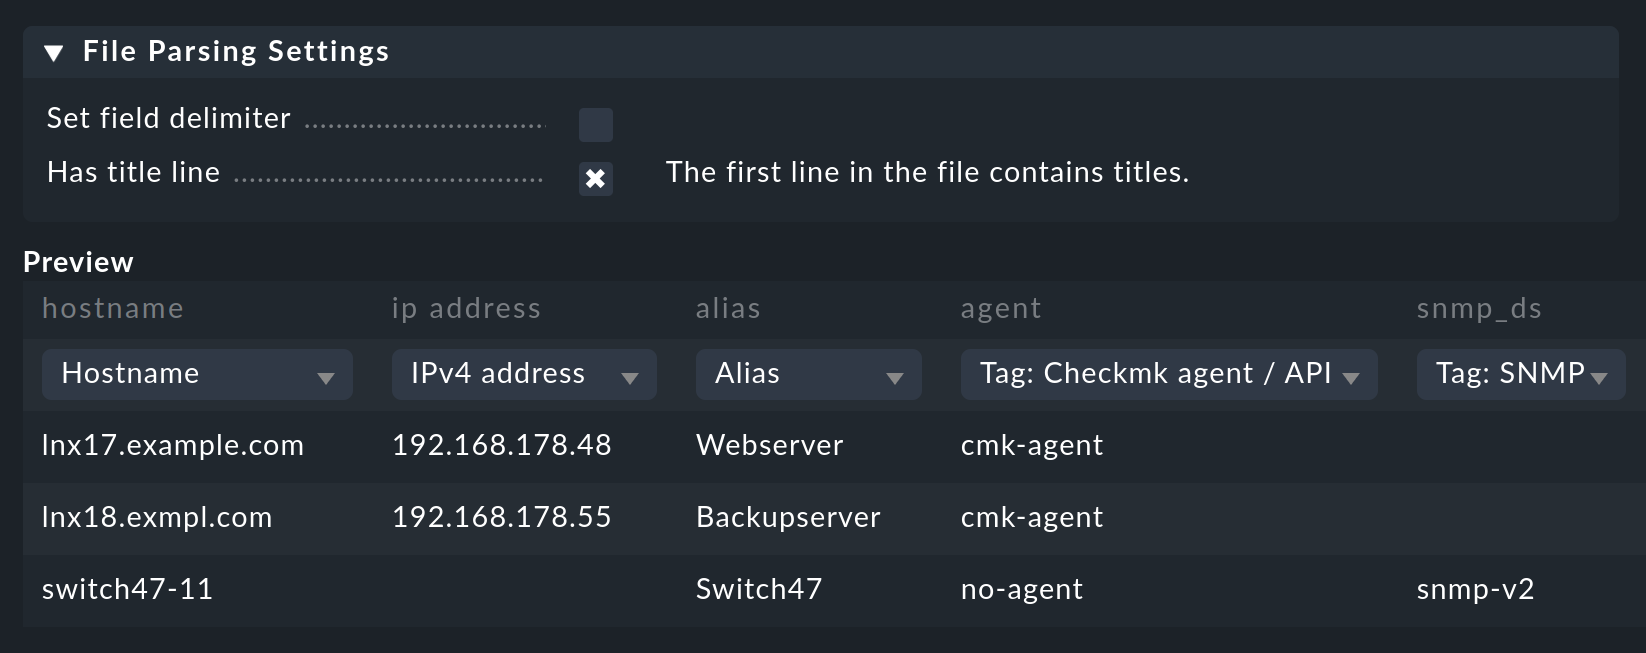Viewport: 1646px width, 653px height.
Task: Open the Tag: Checkmk agent / API dropdown
Action: pyautogui.click(x=1168, y=375)
